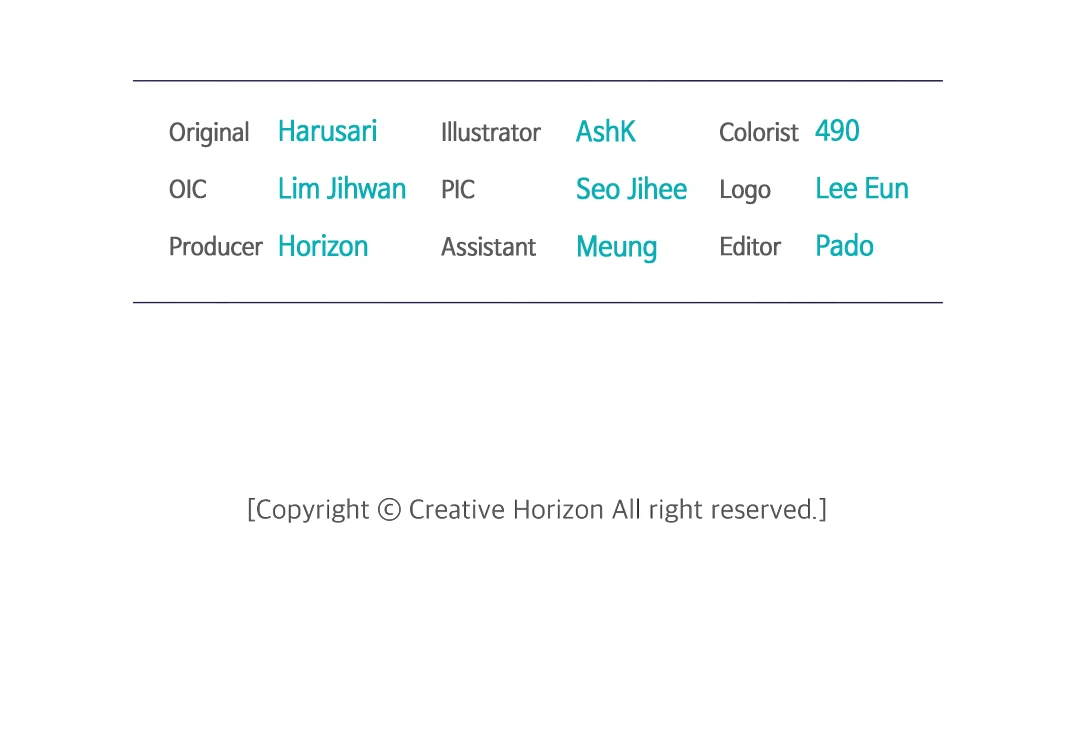Click the Horizon producer name
The width and height of the screenshot is (1080, 733).
click(322, 247)
